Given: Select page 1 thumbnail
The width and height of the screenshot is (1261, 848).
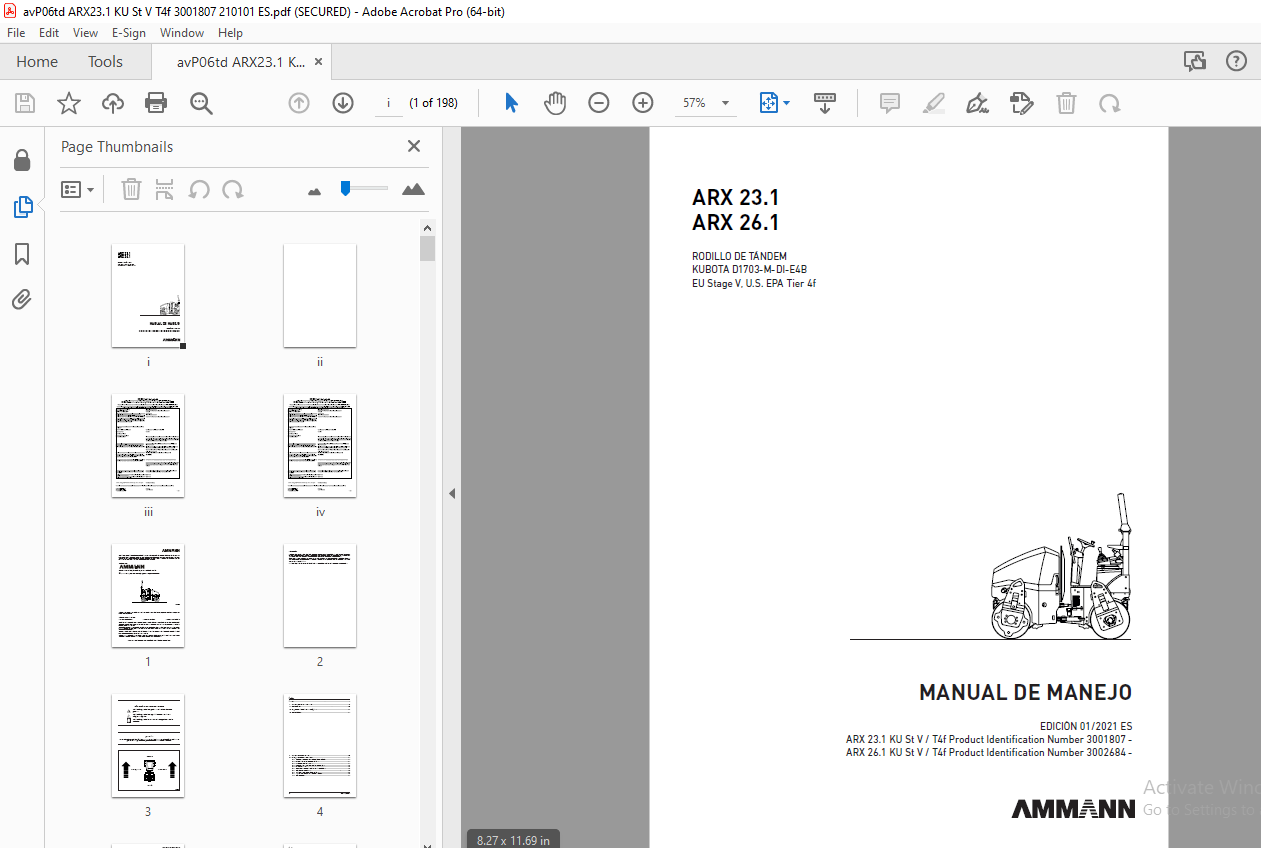Looking at the screenshot, I should click(148, 596).
